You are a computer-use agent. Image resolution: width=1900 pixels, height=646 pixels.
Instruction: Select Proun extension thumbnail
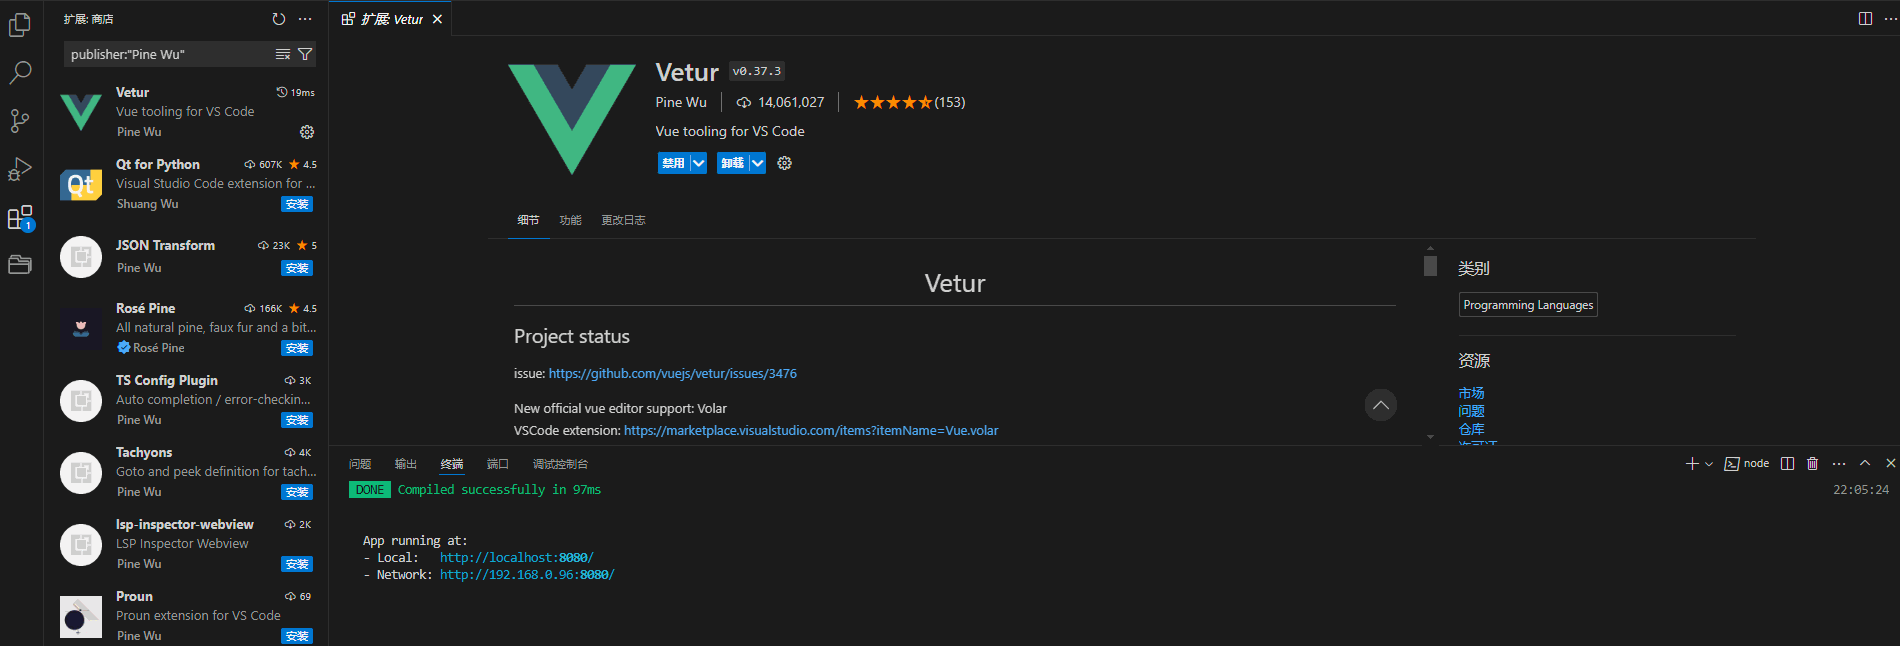(x=81, y=617)
